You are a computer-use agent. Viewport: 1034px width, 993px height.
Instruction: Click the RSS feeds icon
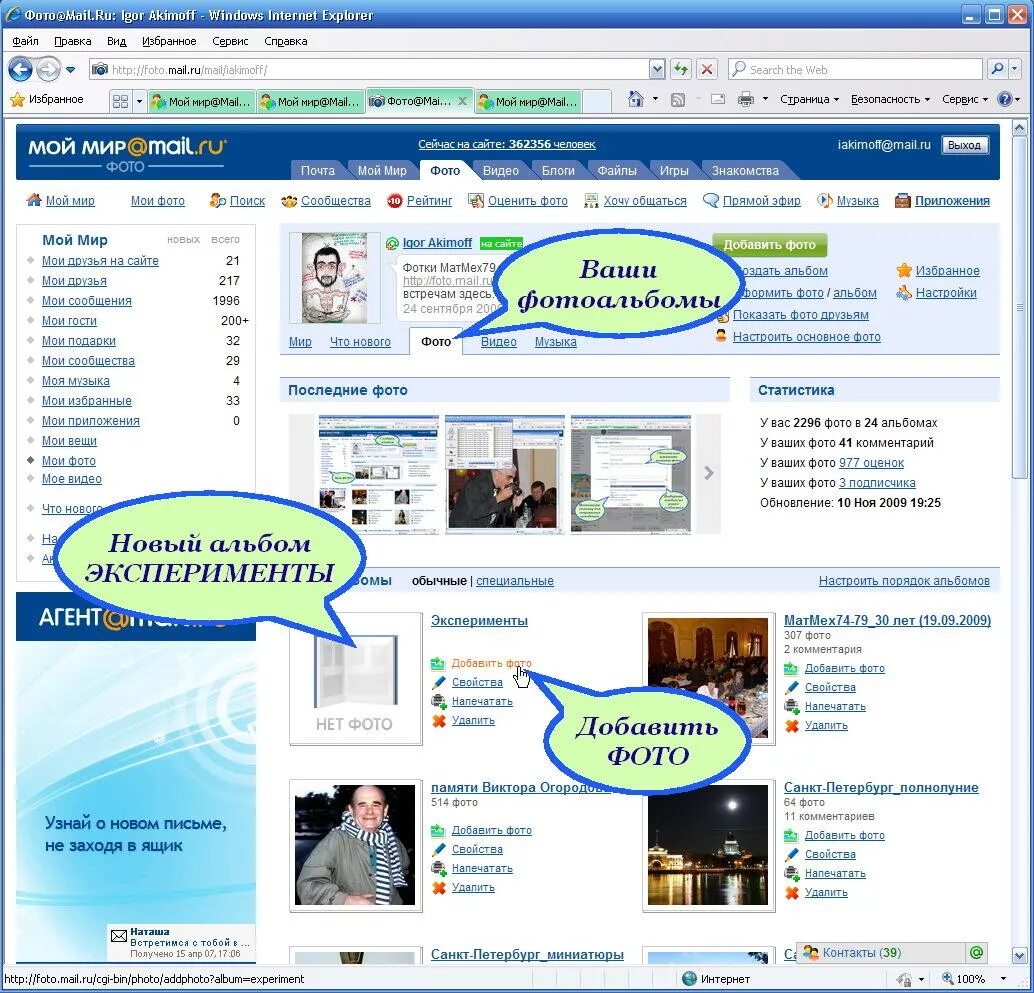click(678, 100)
